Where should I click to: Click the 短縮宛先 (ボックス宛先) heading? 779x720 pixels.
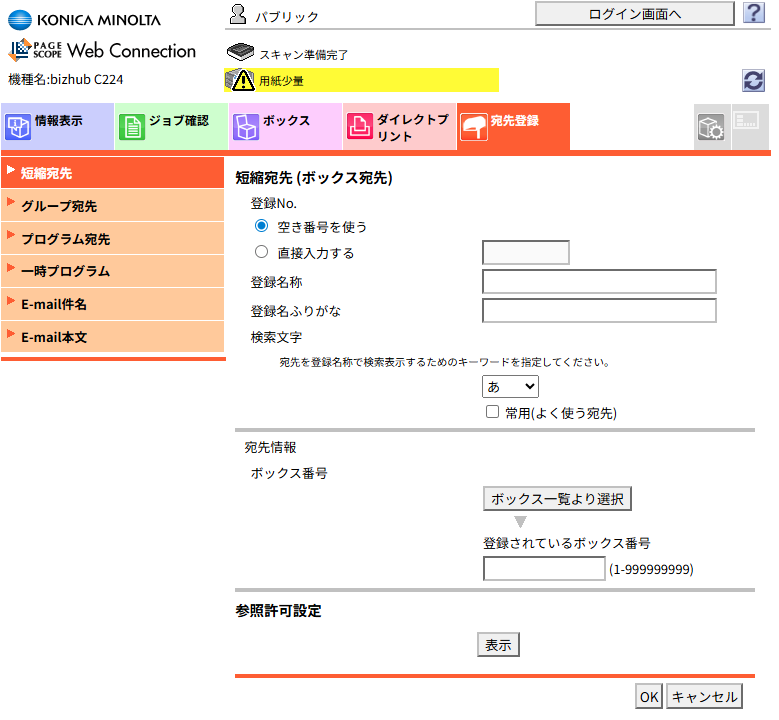click(x=314, y=178)
